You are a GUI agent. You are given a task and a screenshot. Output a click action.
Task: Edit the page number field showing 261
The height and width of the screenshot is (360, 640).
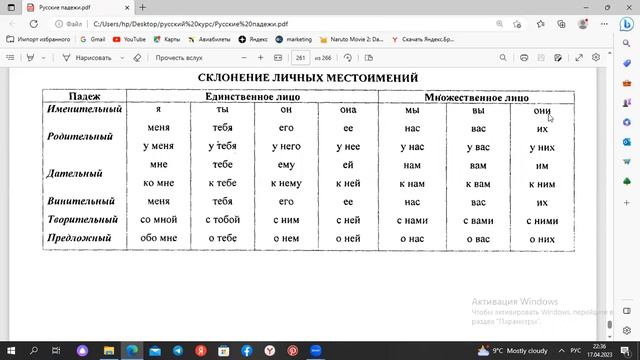(x=300, y=58)
